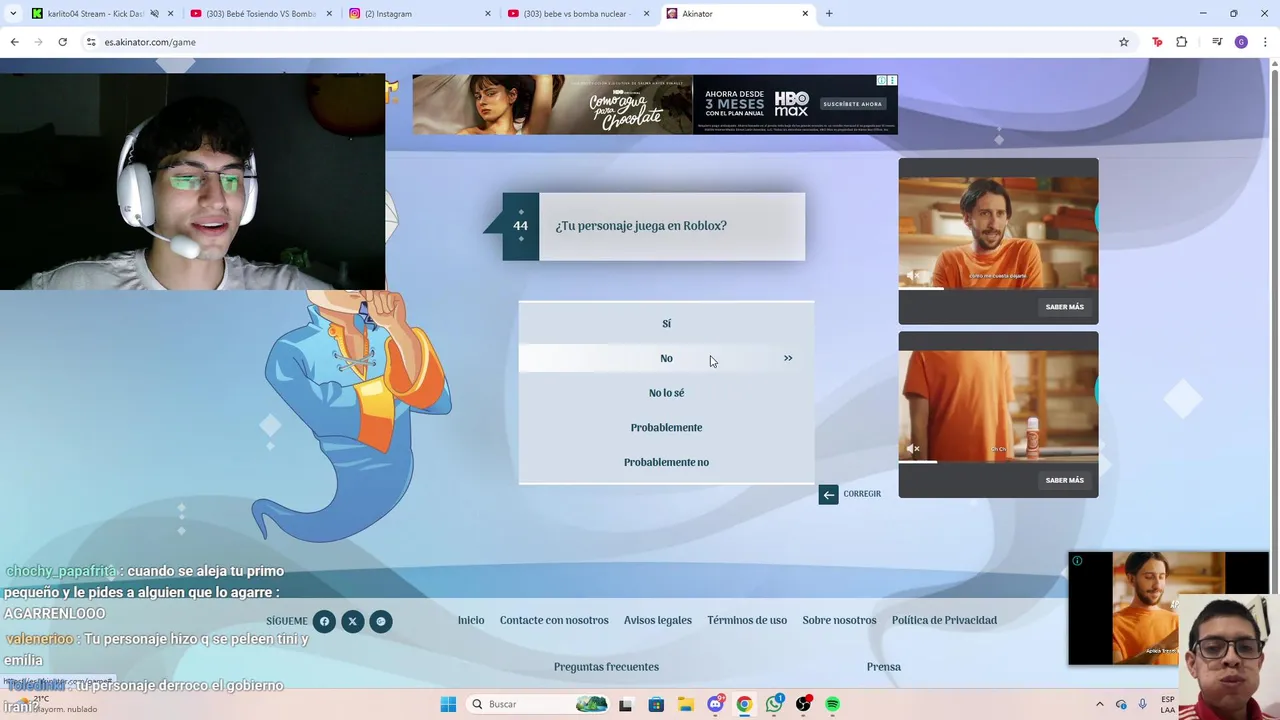Open Spotify from the taskbar
Image resolution: width=1280 pixels, height=720 pixels.
click(832, 704)
